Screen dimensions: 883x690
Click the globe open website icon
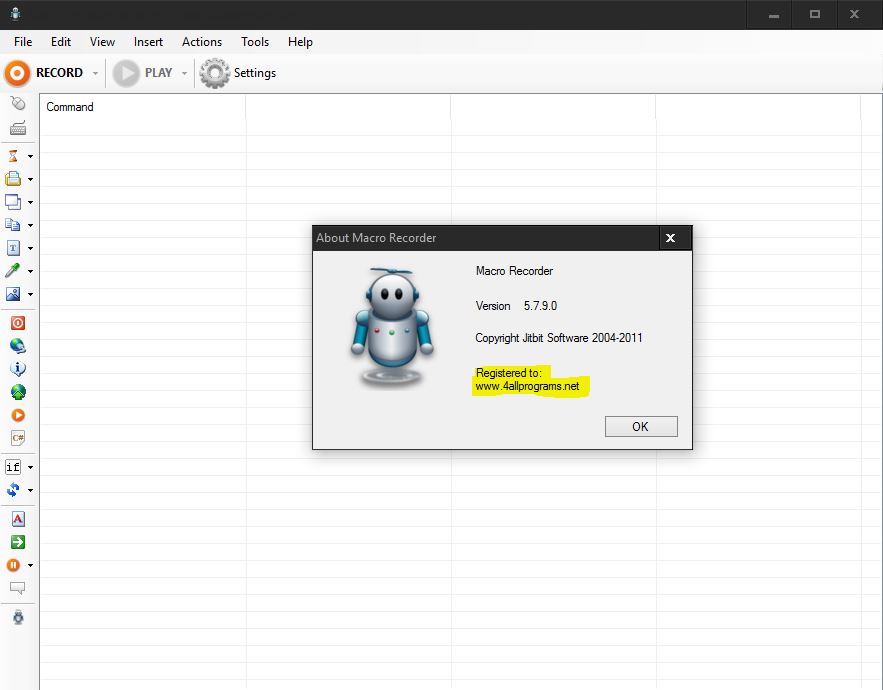click(18, 346)
